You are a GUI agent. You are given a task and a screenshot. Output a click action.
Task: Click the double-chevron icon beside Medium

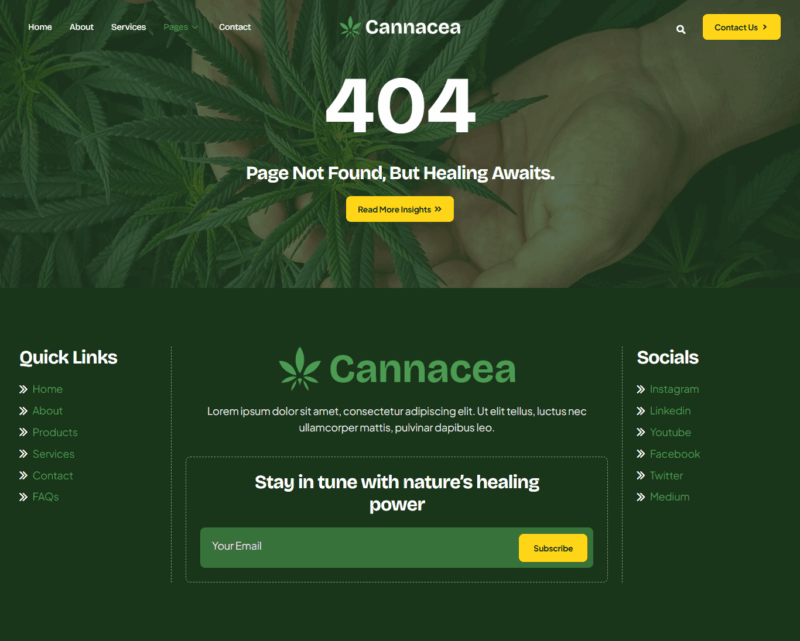pos(641,497)
